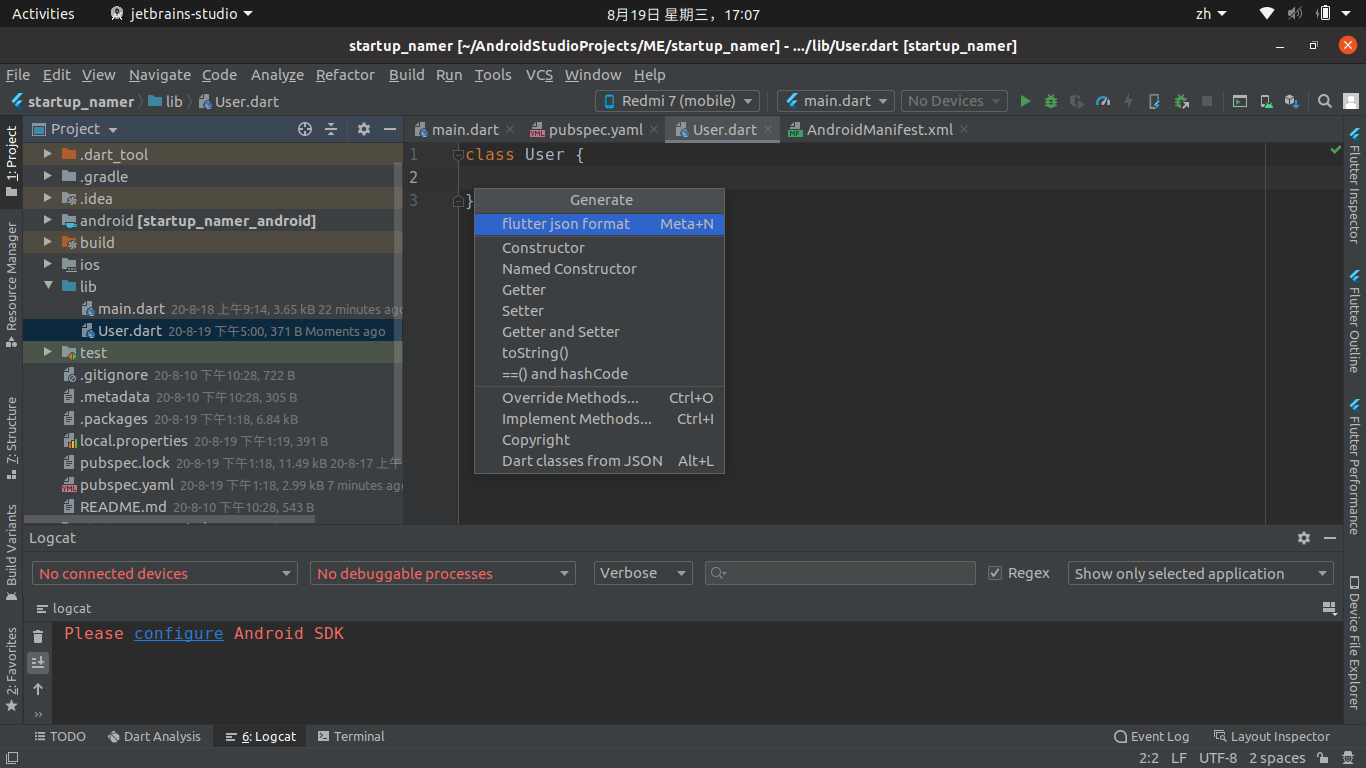Open run anything window icon

click(x=1240, y=101)
